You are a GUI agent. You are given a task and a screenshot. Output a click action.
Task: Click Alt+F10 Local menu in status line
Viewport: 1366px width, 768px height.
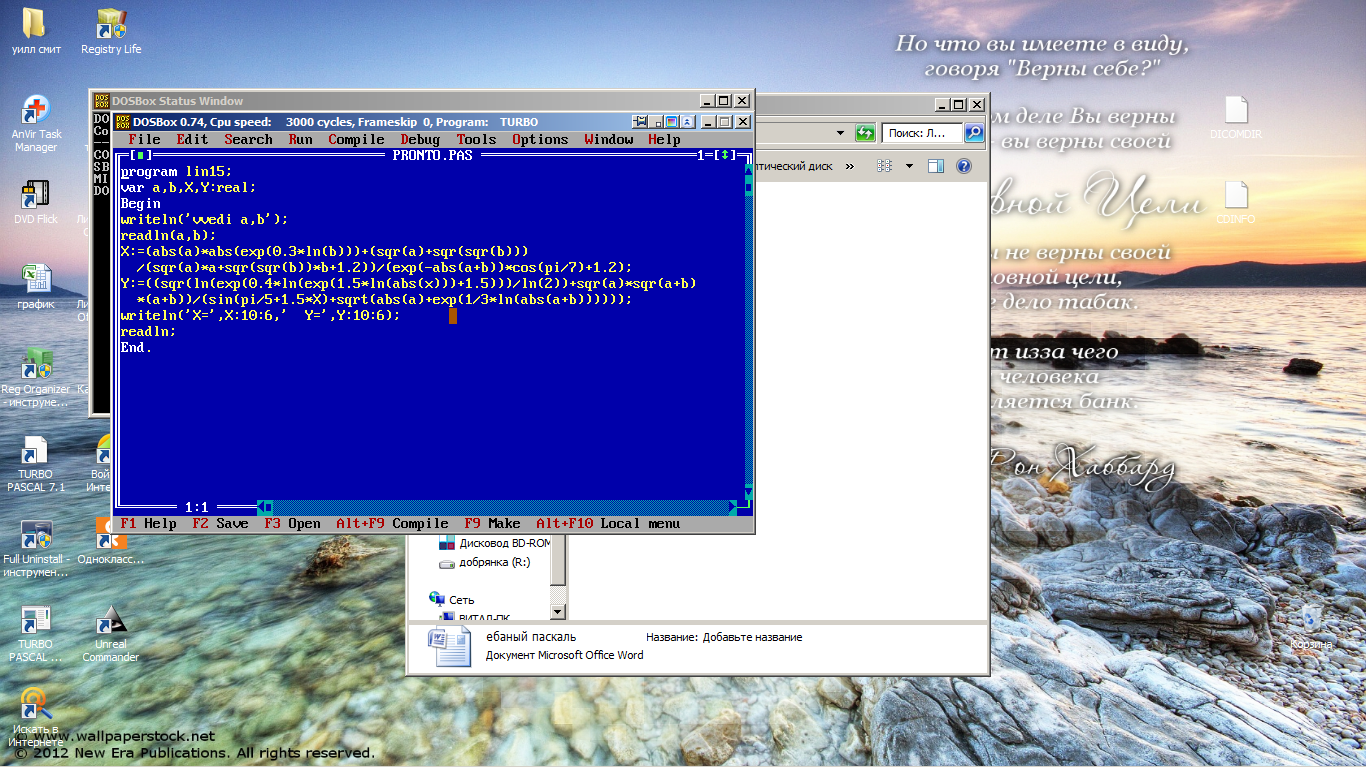[609, 524]
